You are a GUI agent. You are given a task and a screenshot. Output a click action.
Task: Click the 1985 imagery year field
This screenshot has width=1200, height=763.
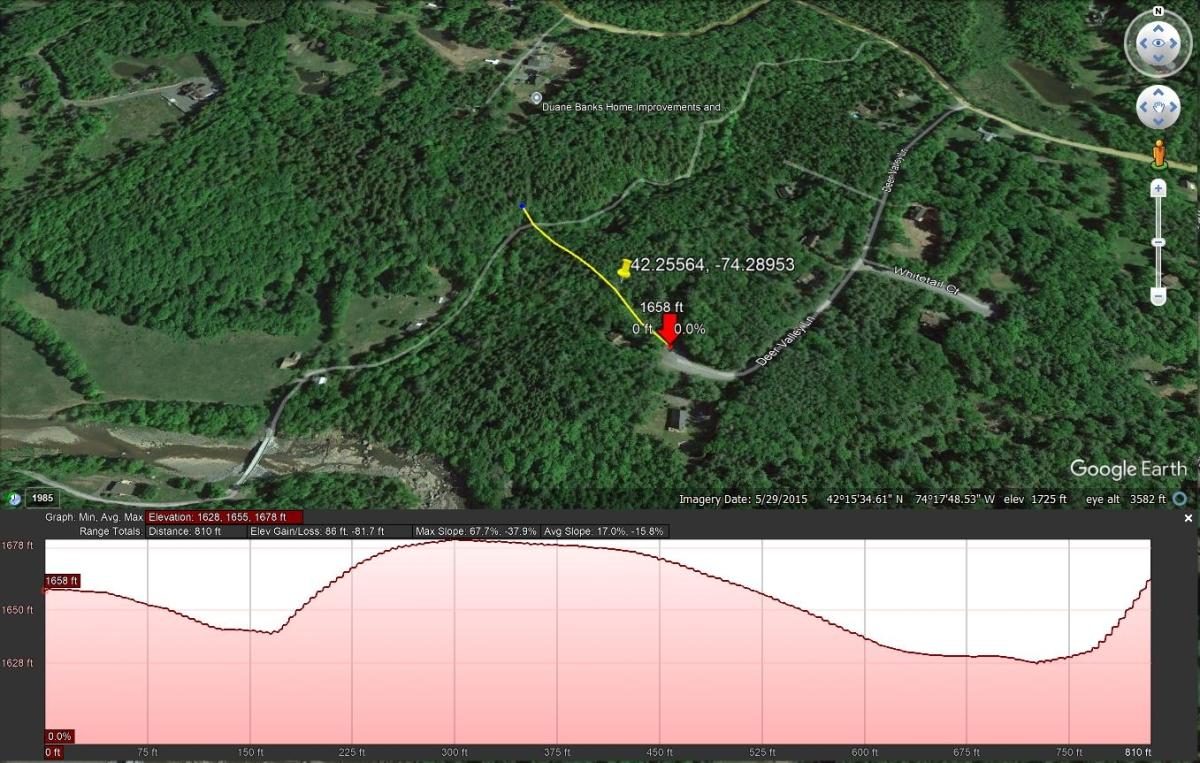(x=42, y=497)
